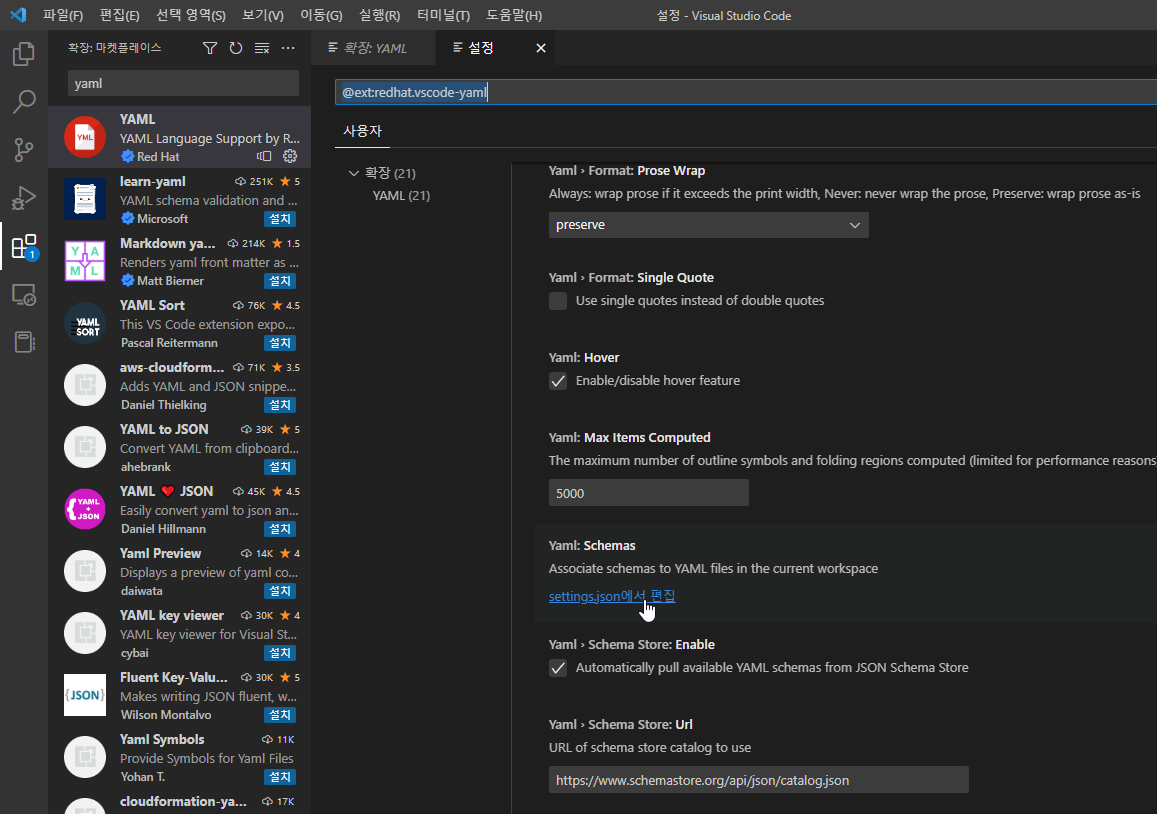
Task: Open the marketplace more actions ellipsis
Action: [288, 48]
